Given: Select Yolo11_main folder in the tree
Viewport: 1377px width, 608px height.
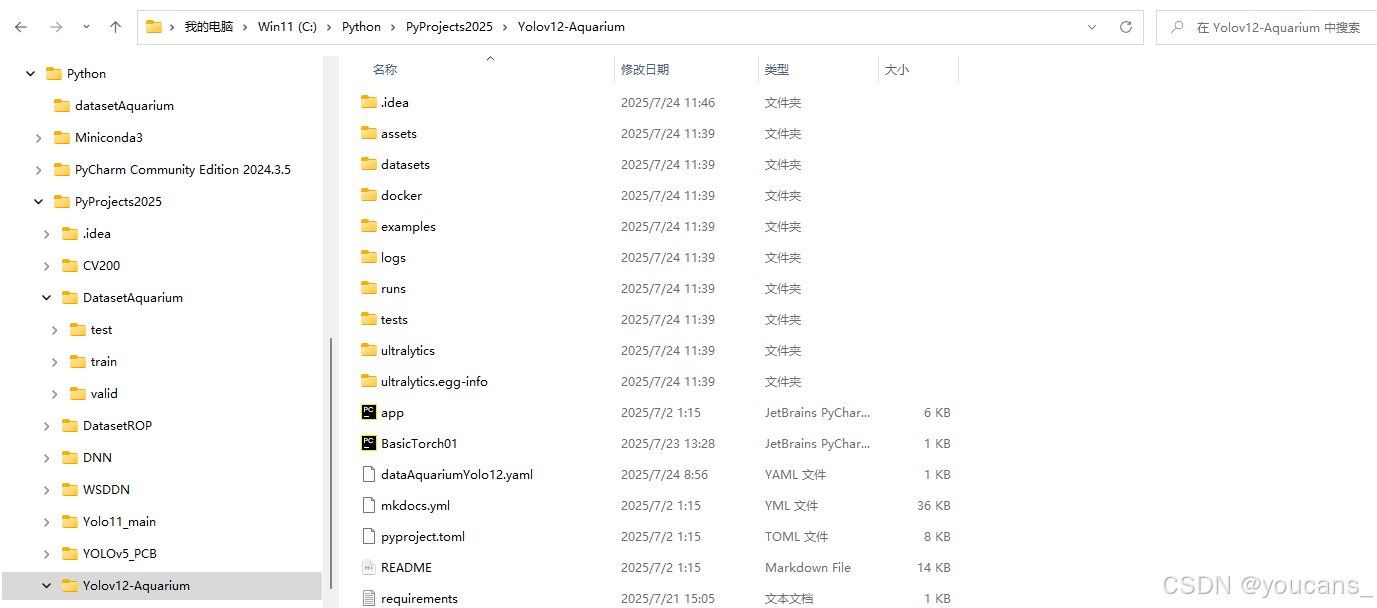Looking at the screenshot, I should tap(119, 522).
